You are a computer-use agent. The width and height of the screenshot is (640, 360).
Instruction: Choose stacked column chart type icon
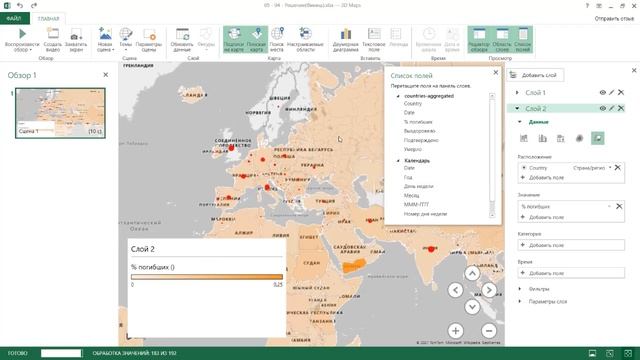[524, 138]
